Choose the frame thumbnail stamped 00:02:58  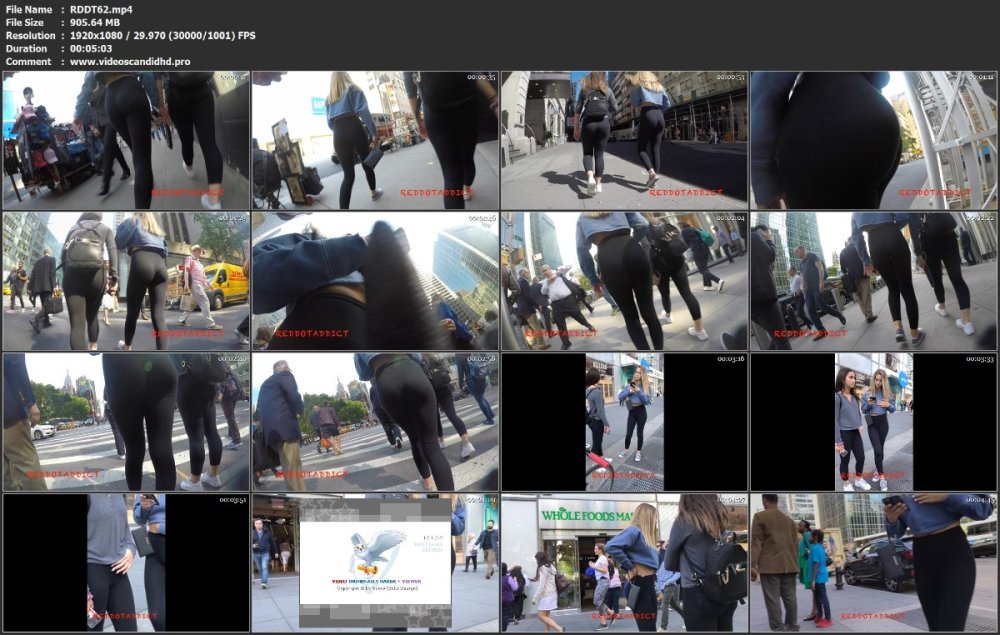(x=375, y=422)
